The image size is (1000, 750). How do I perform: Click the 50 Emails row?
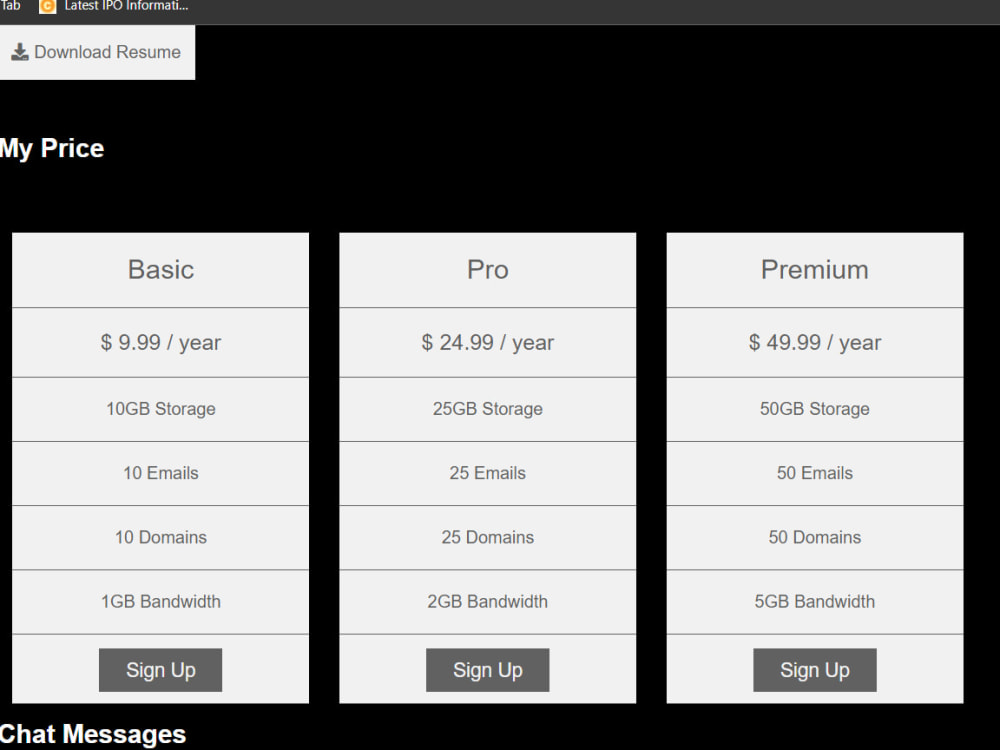pyautogui.click(x=815, y=474)
